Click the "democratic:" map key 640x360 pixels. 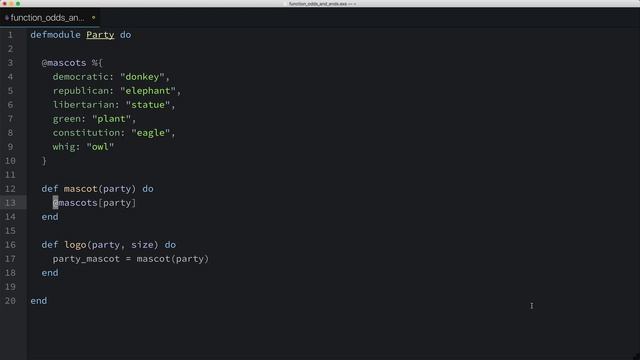click(x=83, y=77)
